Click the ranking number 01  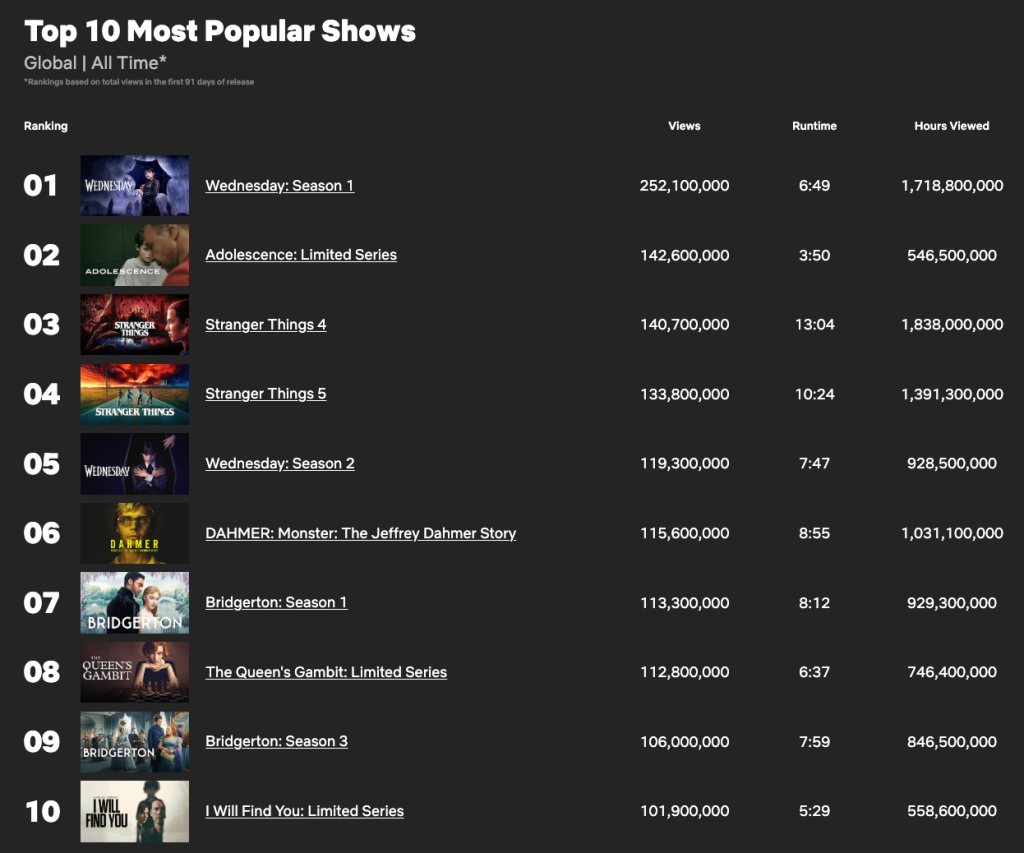point(40,185)
